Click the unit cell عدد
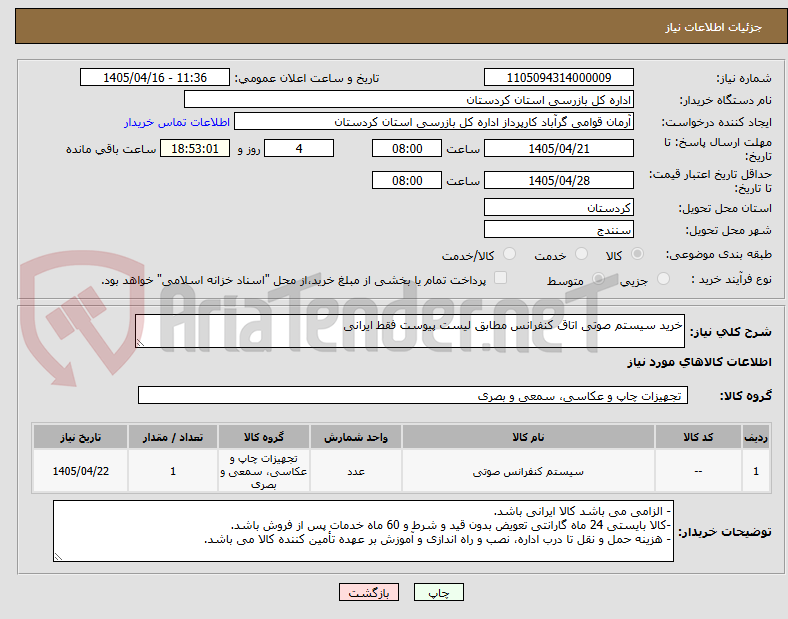The image size is (788, 619). [356, 471]
